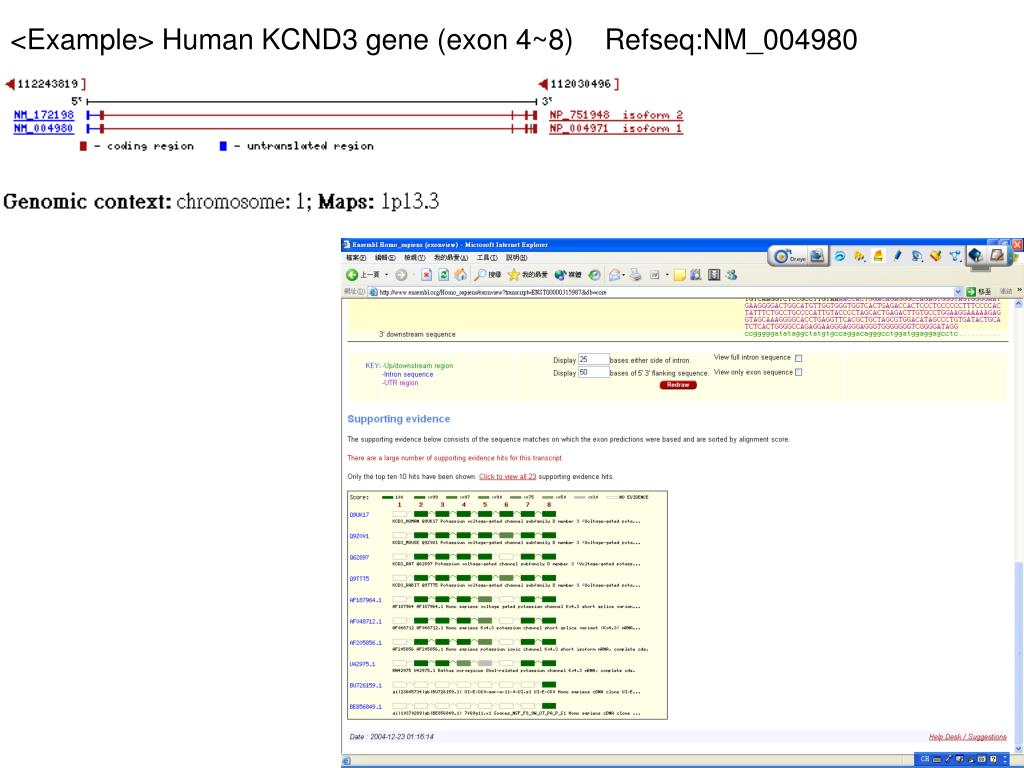The image size is (1024, 768).
Task: Open the BE856849.1 evidence link
Action: coord(366,706)
